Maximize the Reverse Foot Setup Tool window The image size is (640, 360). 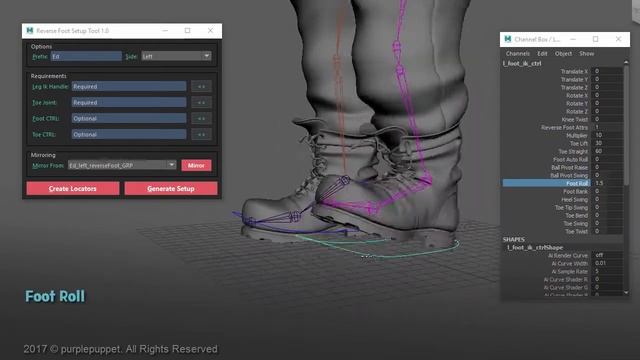pos(187,31)
